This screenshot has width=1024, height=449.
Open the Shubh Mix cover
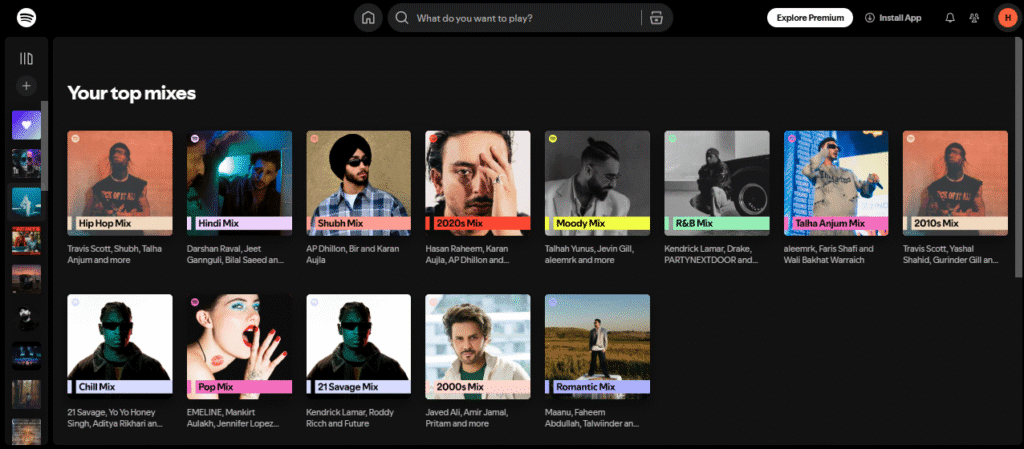coord(359,183)
